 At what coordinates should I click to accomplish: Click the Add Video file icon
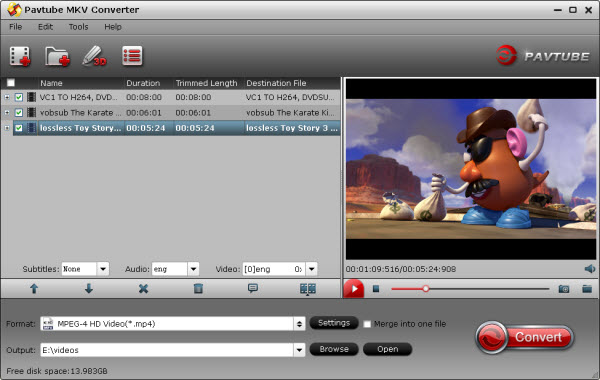(x=20, y=56)
